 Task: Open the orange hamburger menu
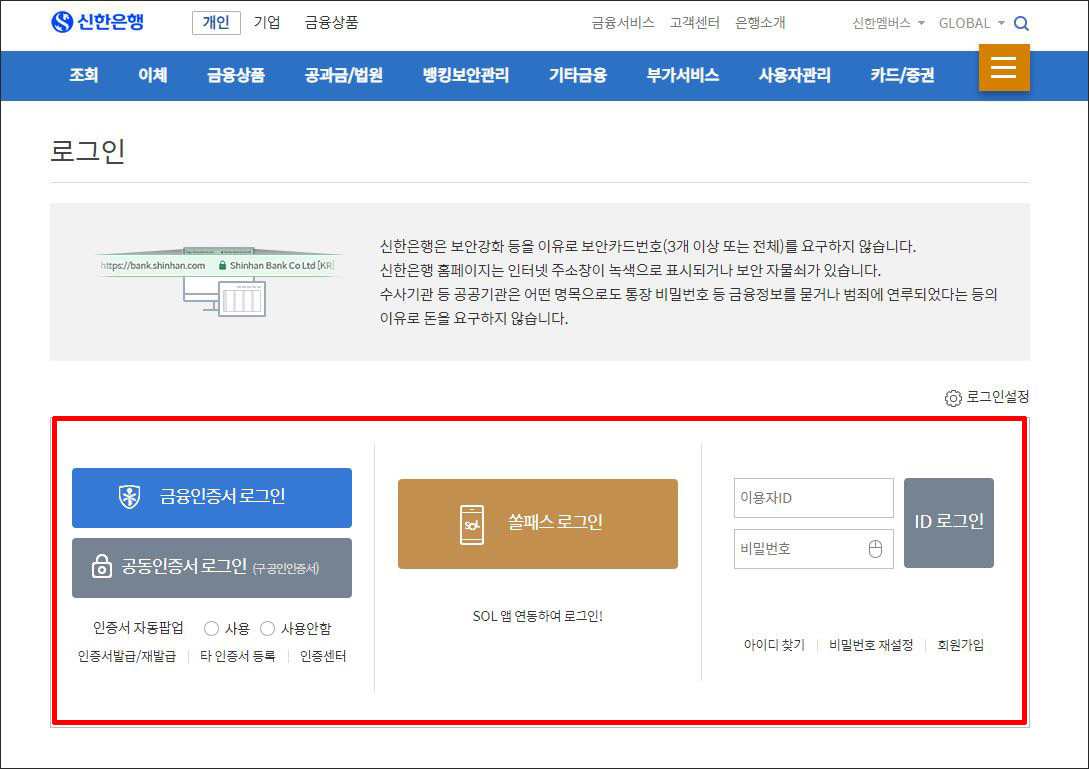click(1004, 67)
